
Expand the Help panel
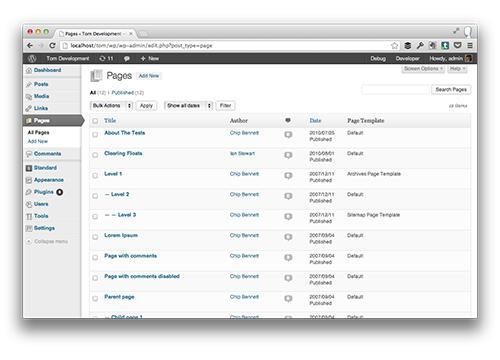pyautogui.click(x=457, y=69)
